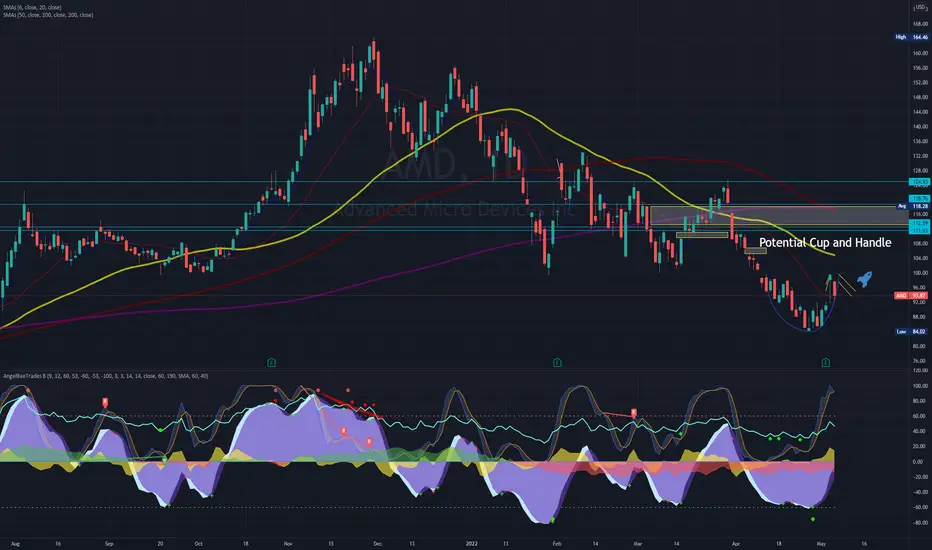Click the 124.93 horizontal line price label
The image size is (932, 550).
coord(919,181)
